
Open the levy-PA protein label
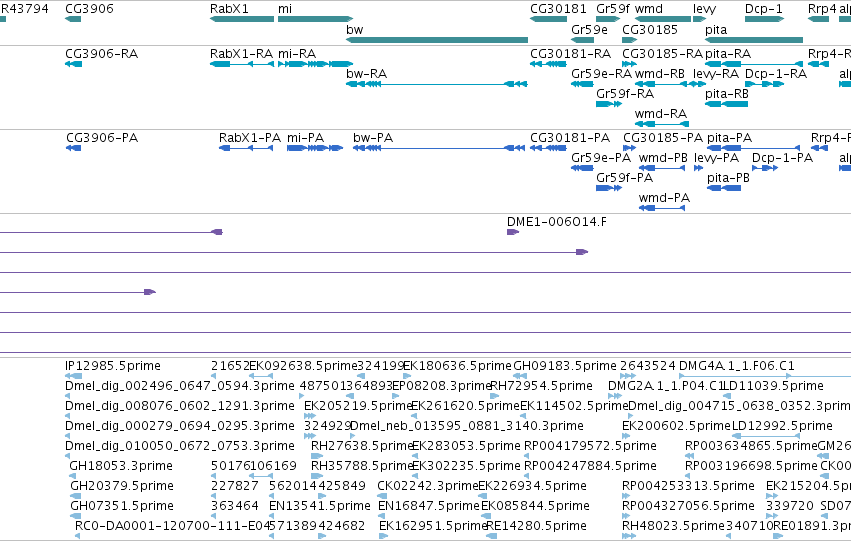pyautogui.click(x=716, y=158)
